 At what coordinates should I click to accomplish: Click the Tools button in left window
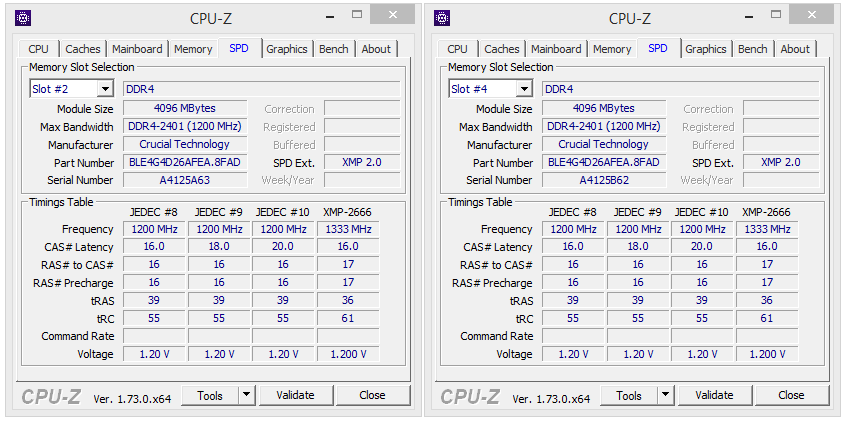210,395
